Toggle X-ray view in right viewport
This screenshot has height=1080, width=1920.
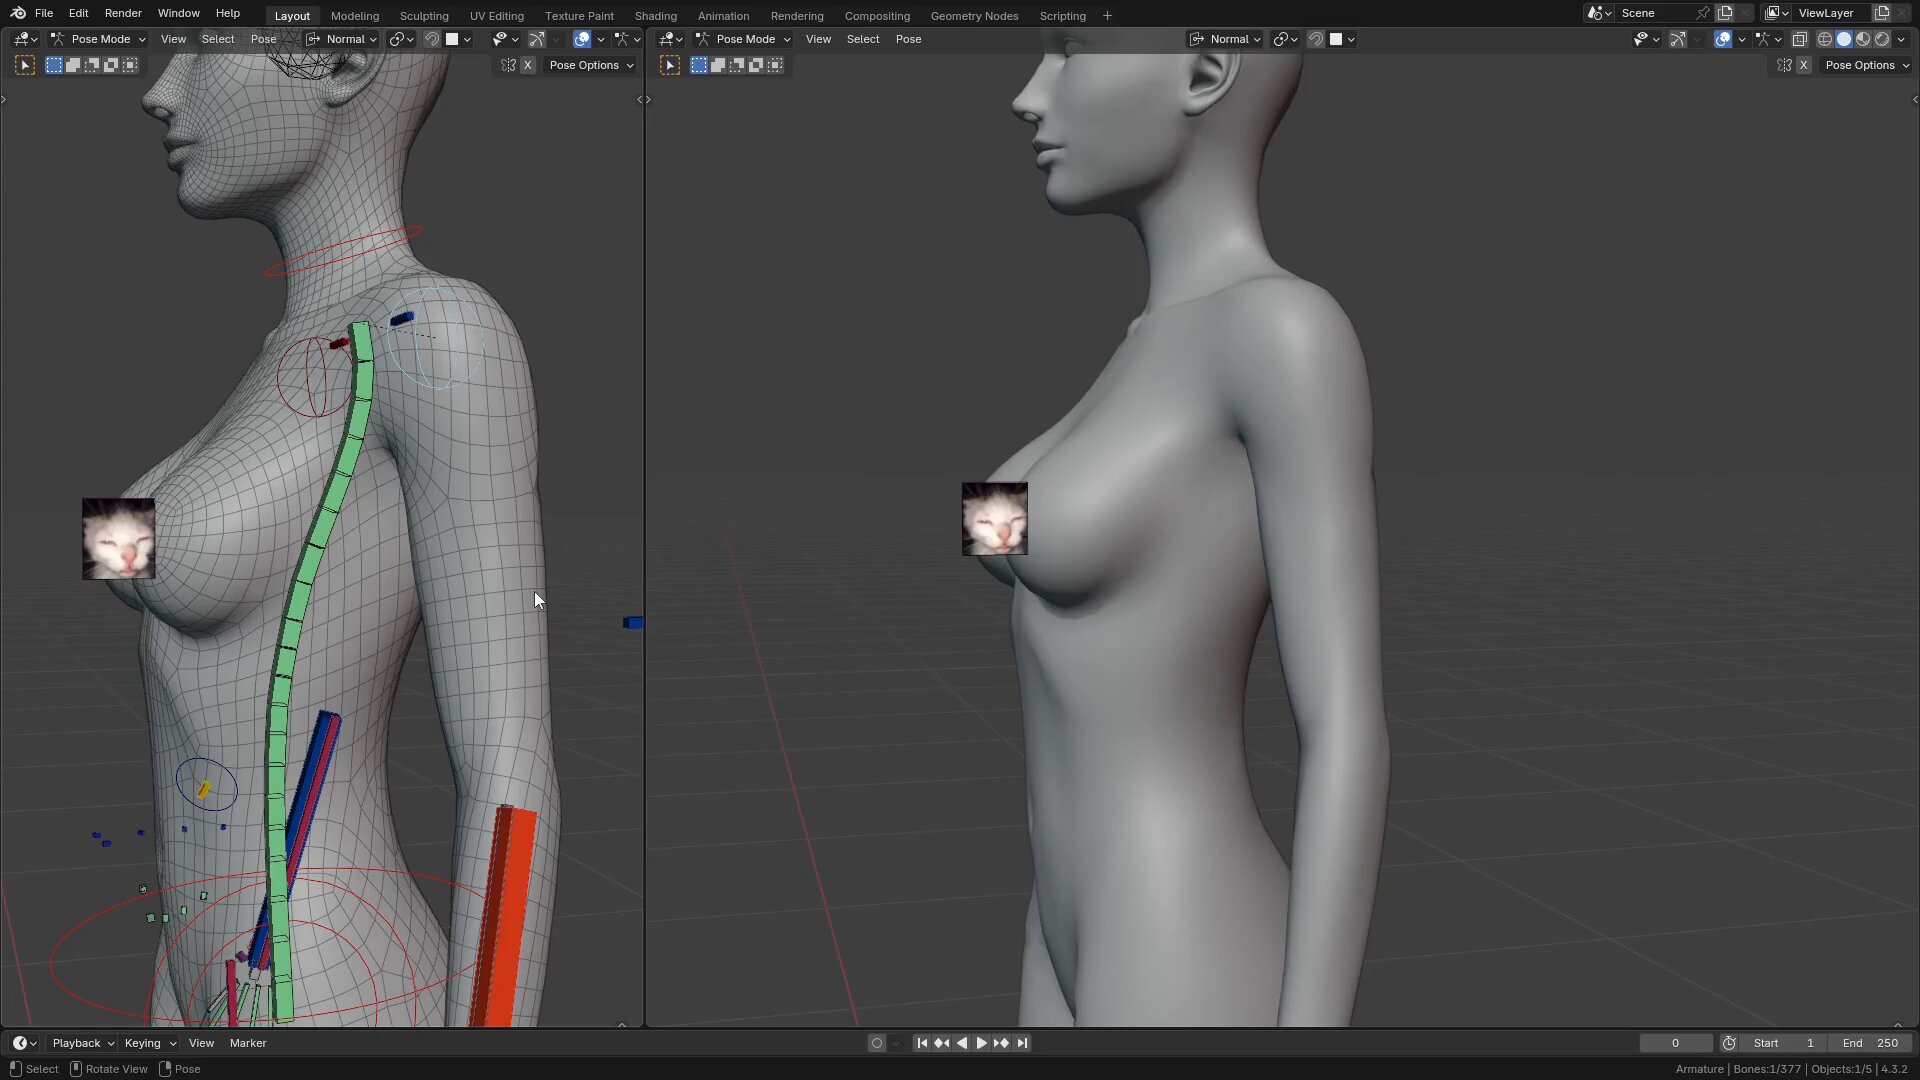coord(1799,39)
